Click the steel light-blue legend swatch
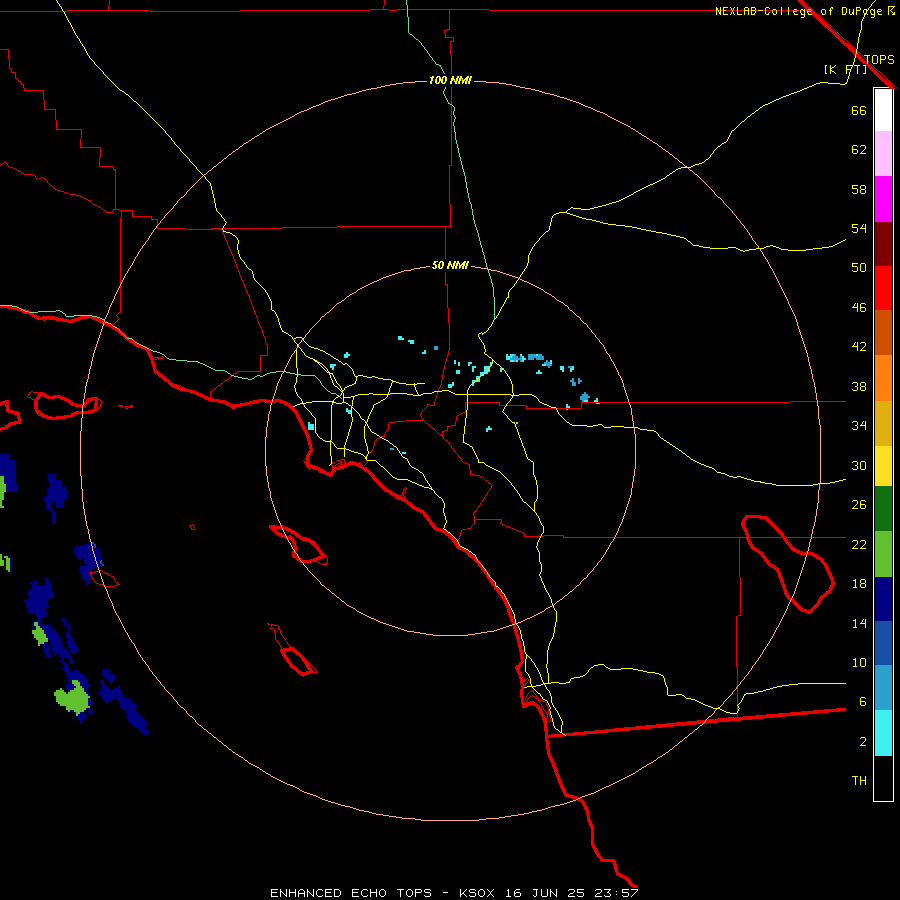The height and width of the screenshot is (900, 900). [883, 688]
